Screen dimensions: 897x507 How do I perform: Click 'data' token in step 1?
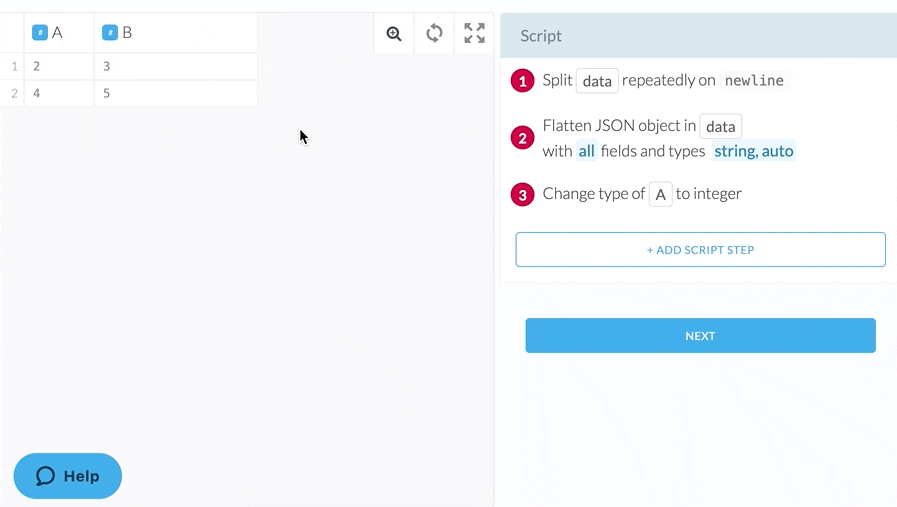tap(597, 81)
